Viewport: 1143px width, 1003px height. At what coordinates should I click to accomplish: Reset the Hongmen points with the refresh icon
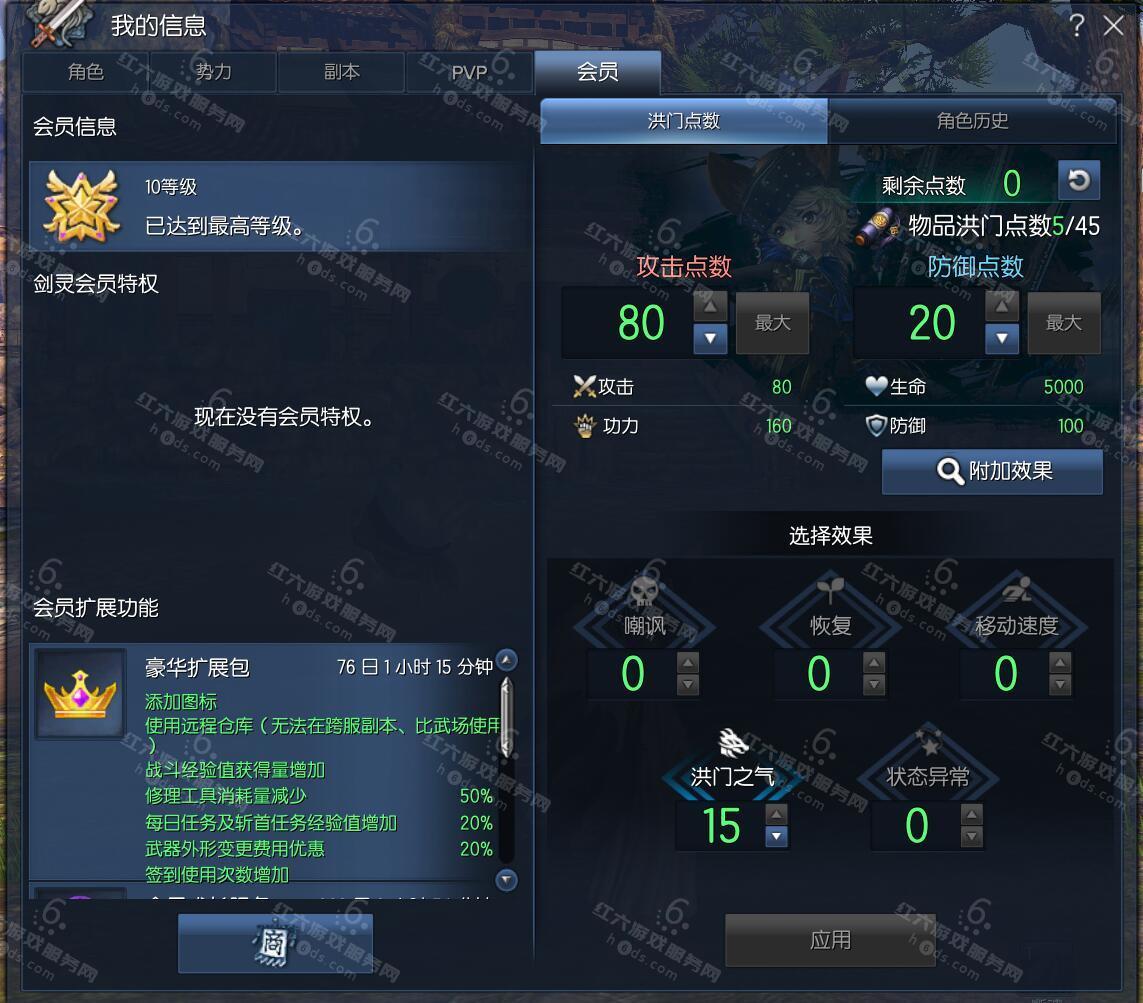[1079, 180]
